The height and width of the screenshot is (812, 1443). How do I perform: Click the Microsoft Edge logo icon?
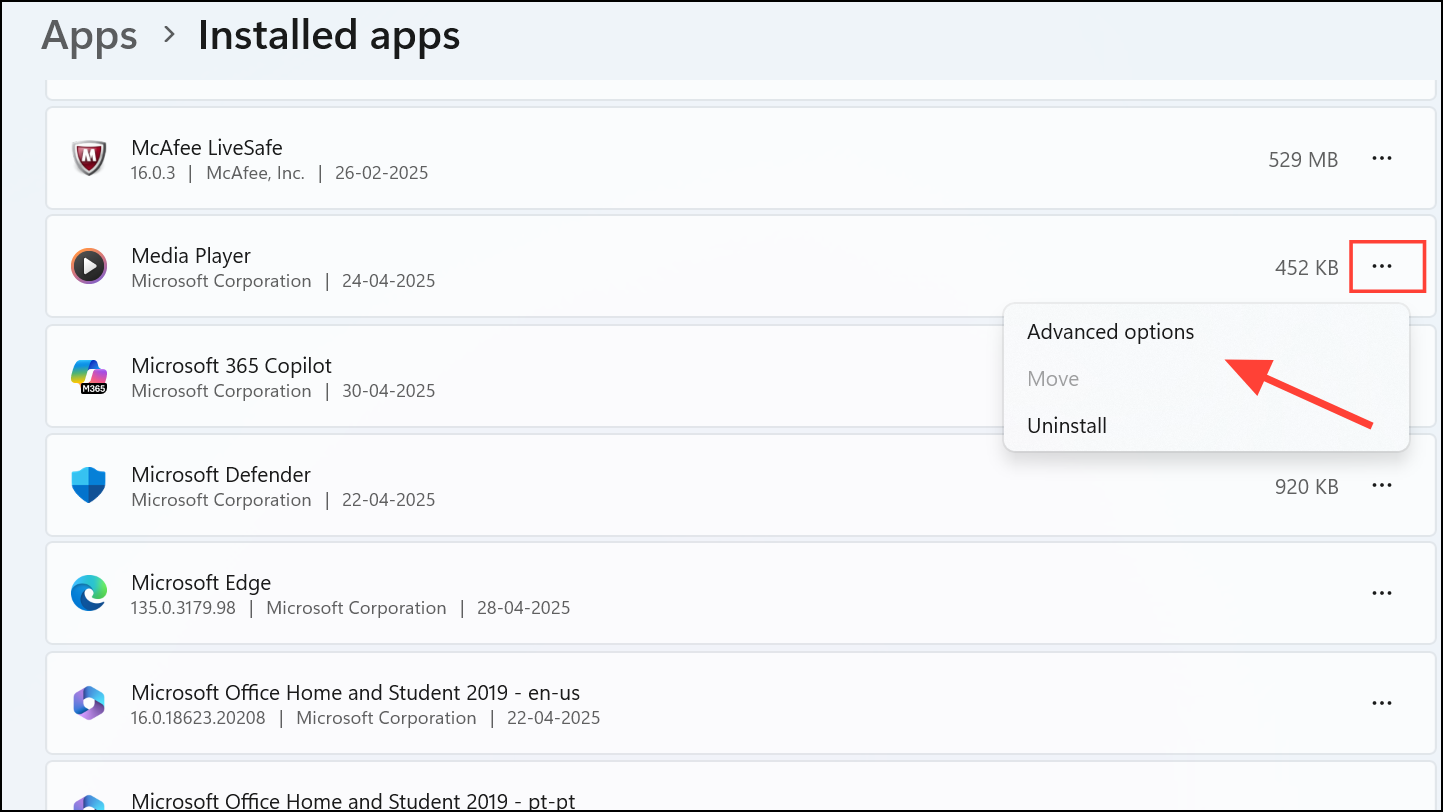tap(89, 593)
